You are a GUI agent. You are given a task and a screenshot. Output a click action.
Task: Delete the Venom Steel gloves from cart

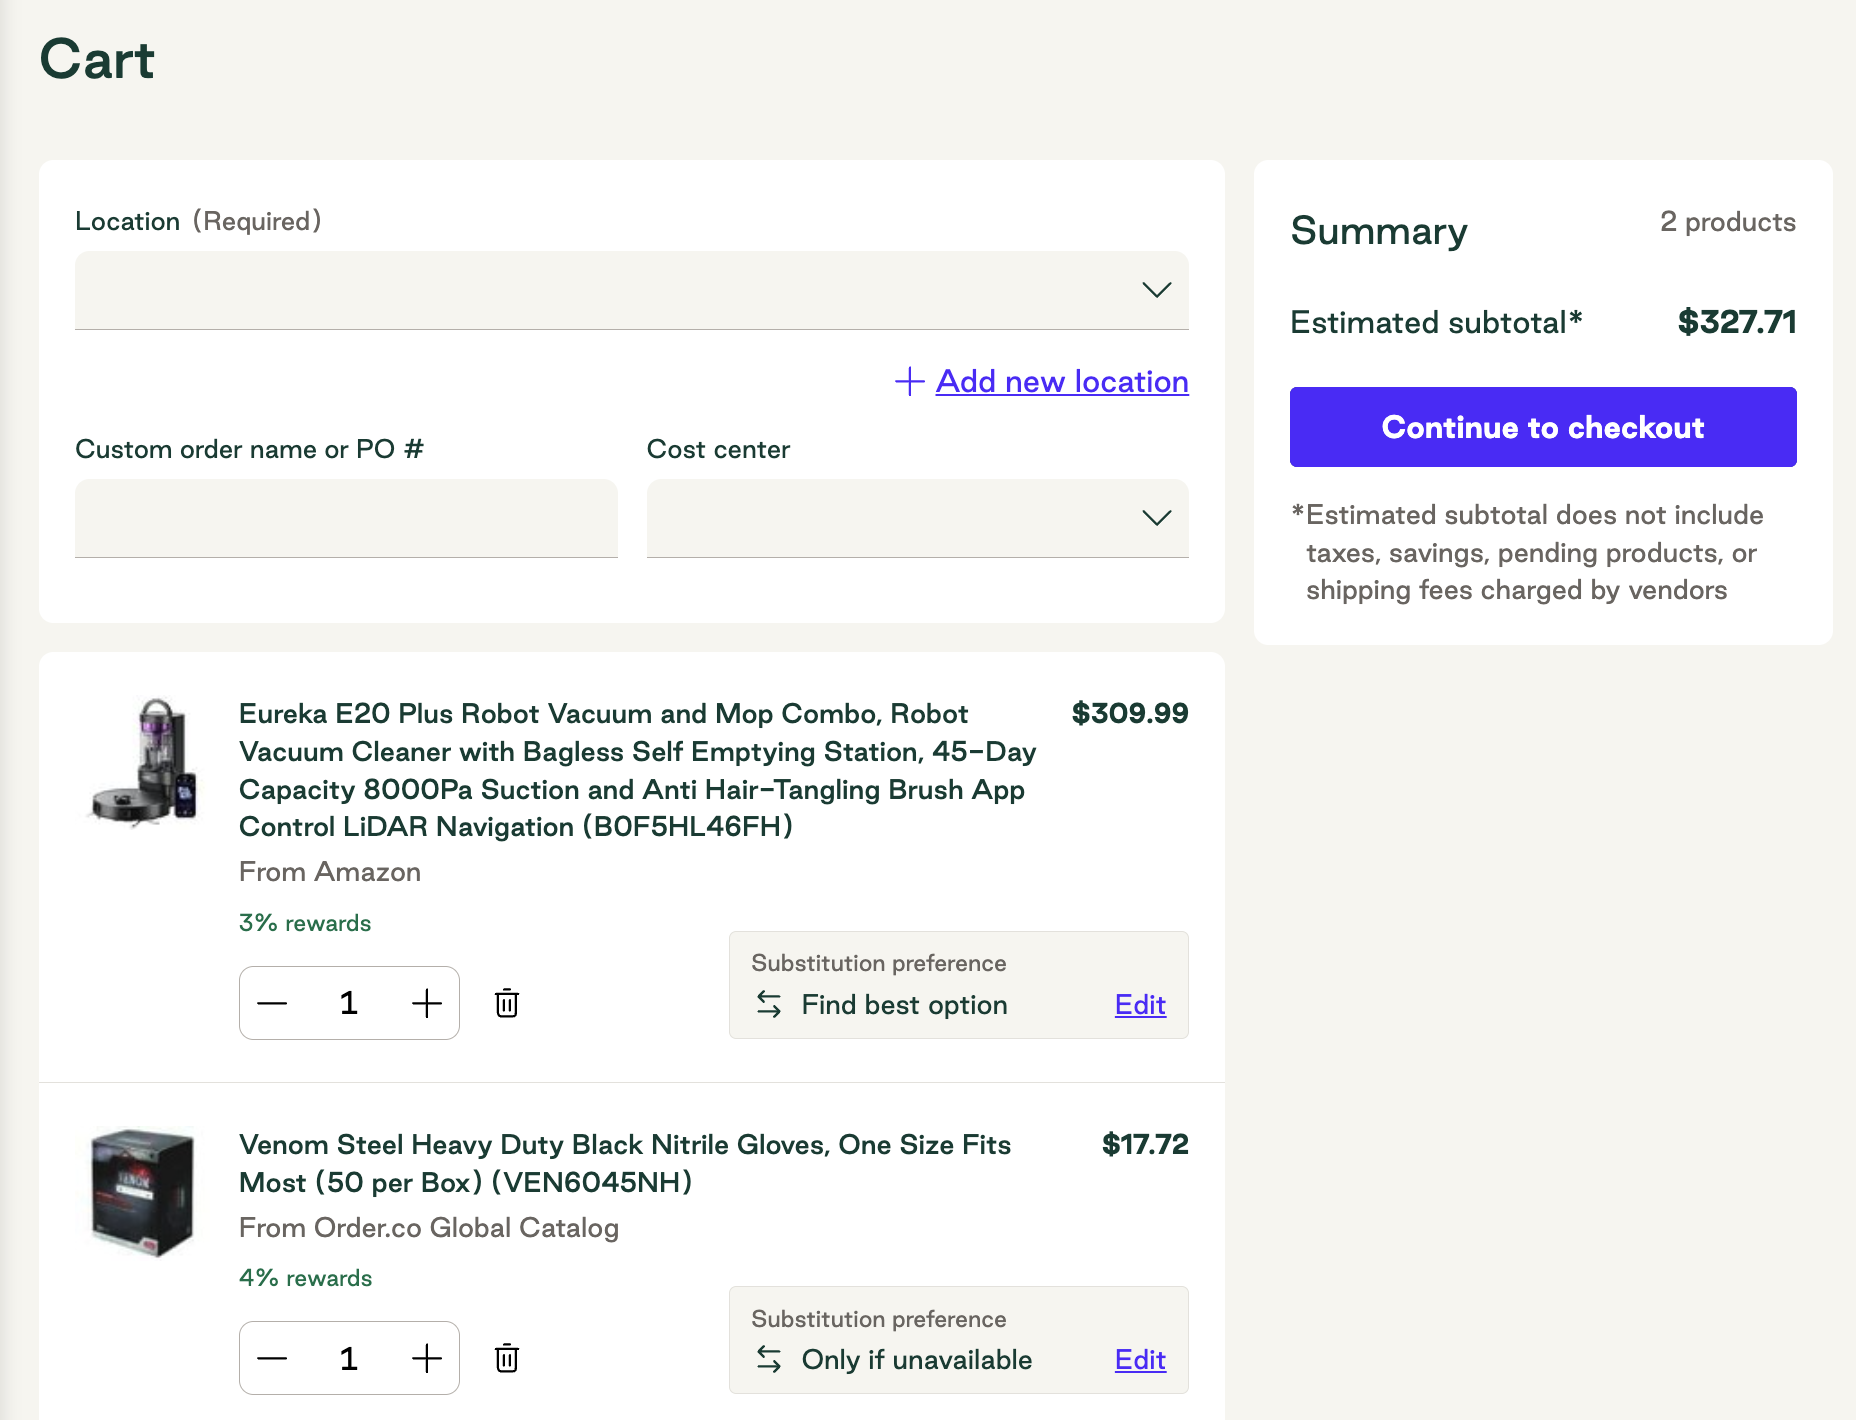507,1358
